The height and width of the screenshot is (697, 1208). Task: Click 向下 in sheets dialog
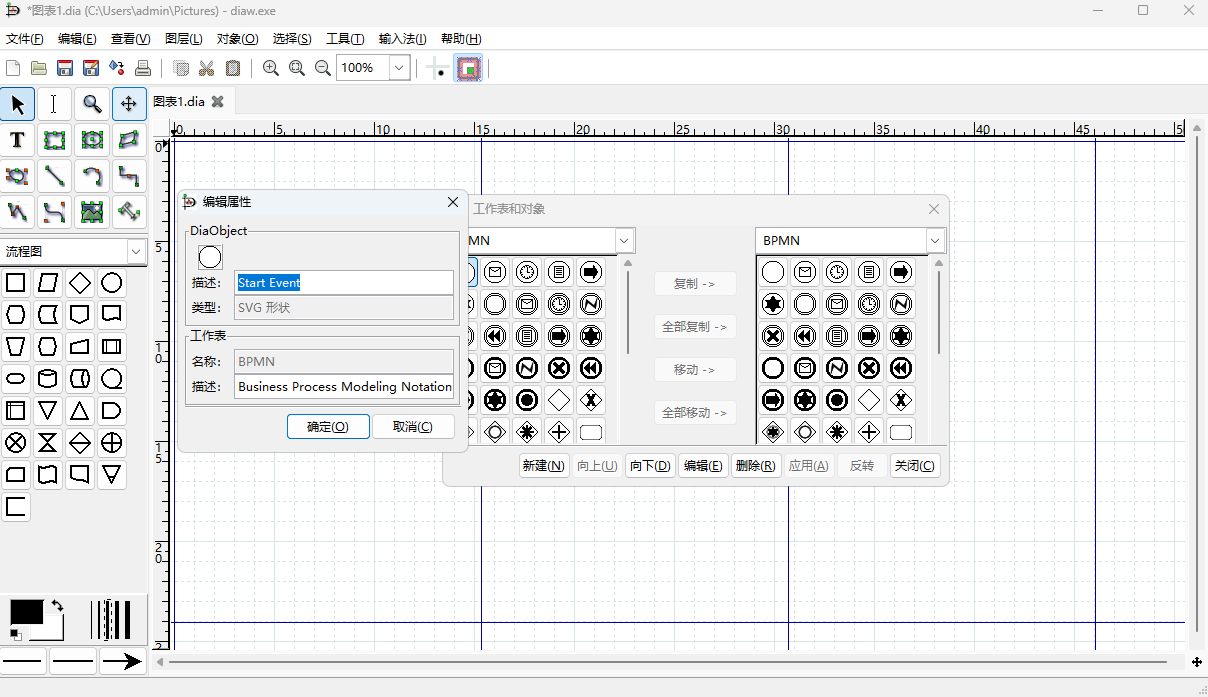coord(650,466)
